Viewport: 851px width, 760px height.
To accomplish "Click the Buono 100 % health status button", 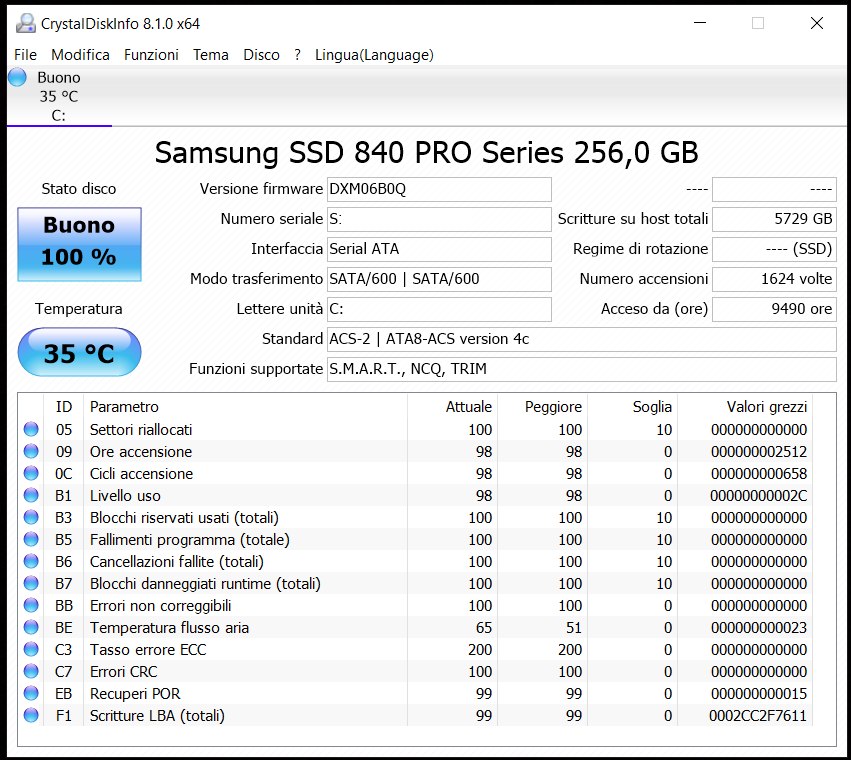I will [79, 244].
